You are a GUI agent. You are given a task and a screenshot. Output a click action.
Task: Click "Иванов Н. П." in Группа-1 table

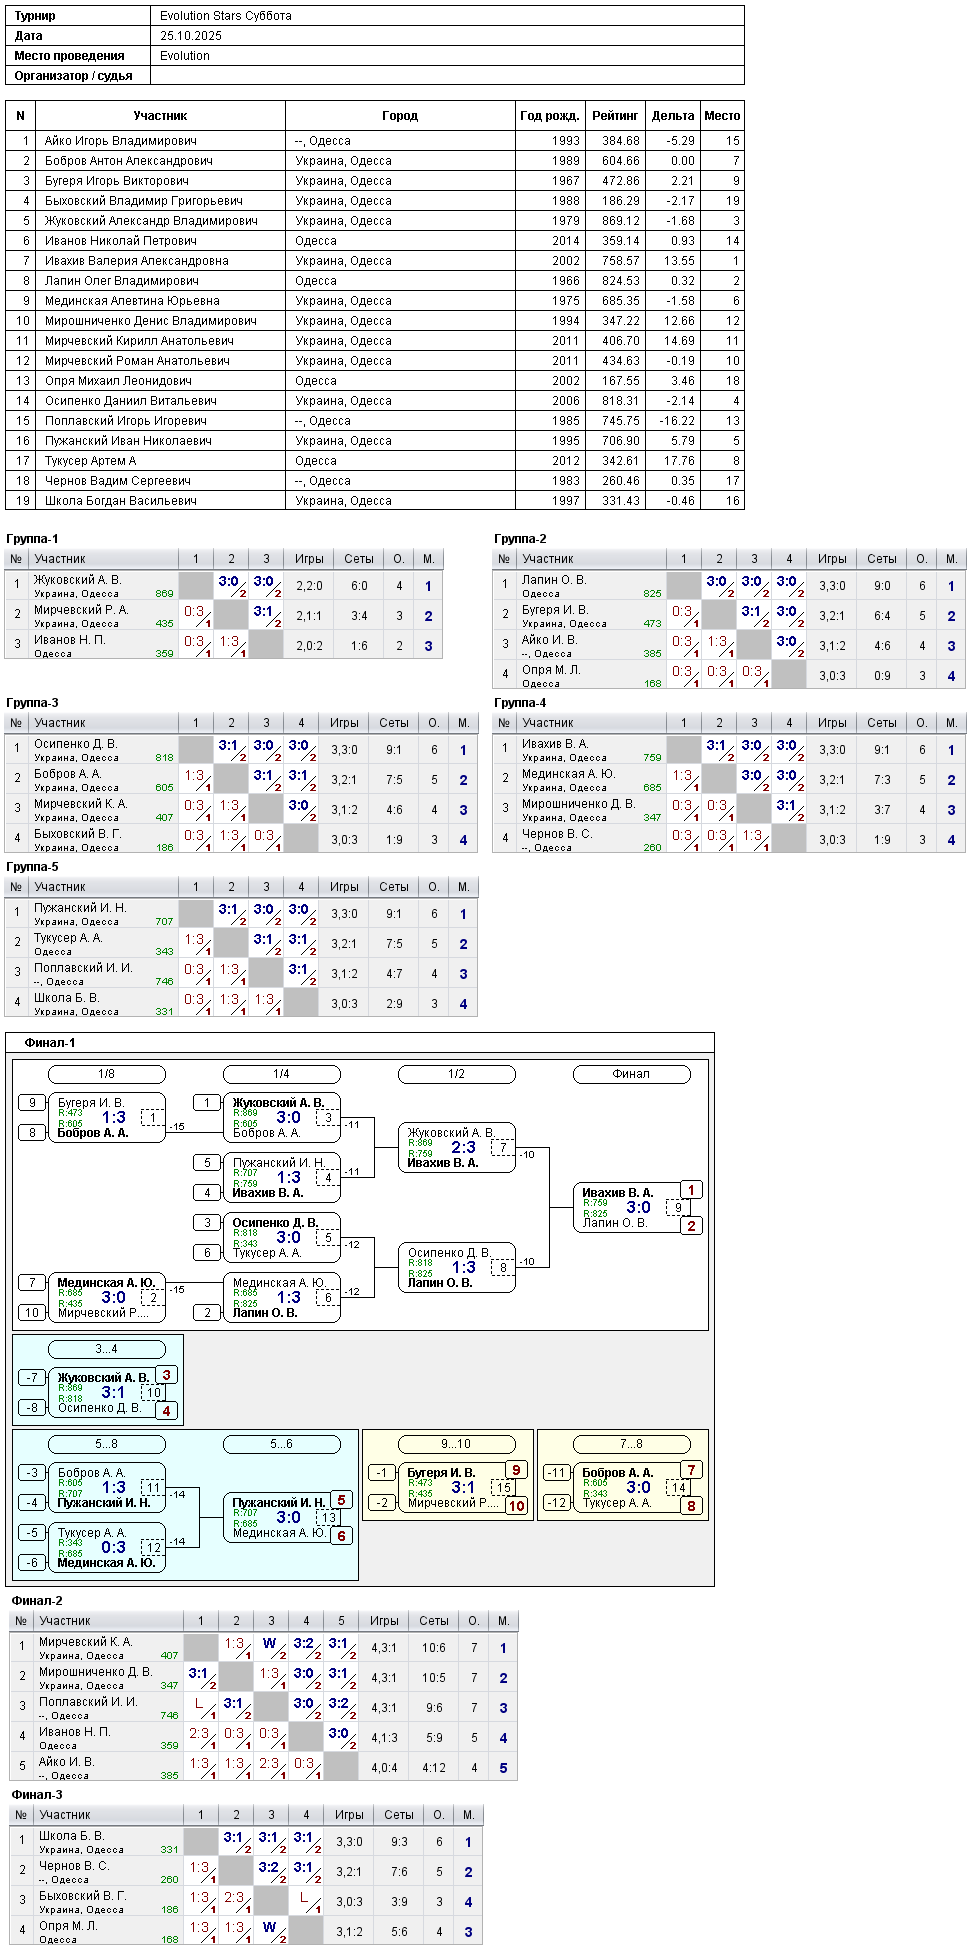click(69, 640)
